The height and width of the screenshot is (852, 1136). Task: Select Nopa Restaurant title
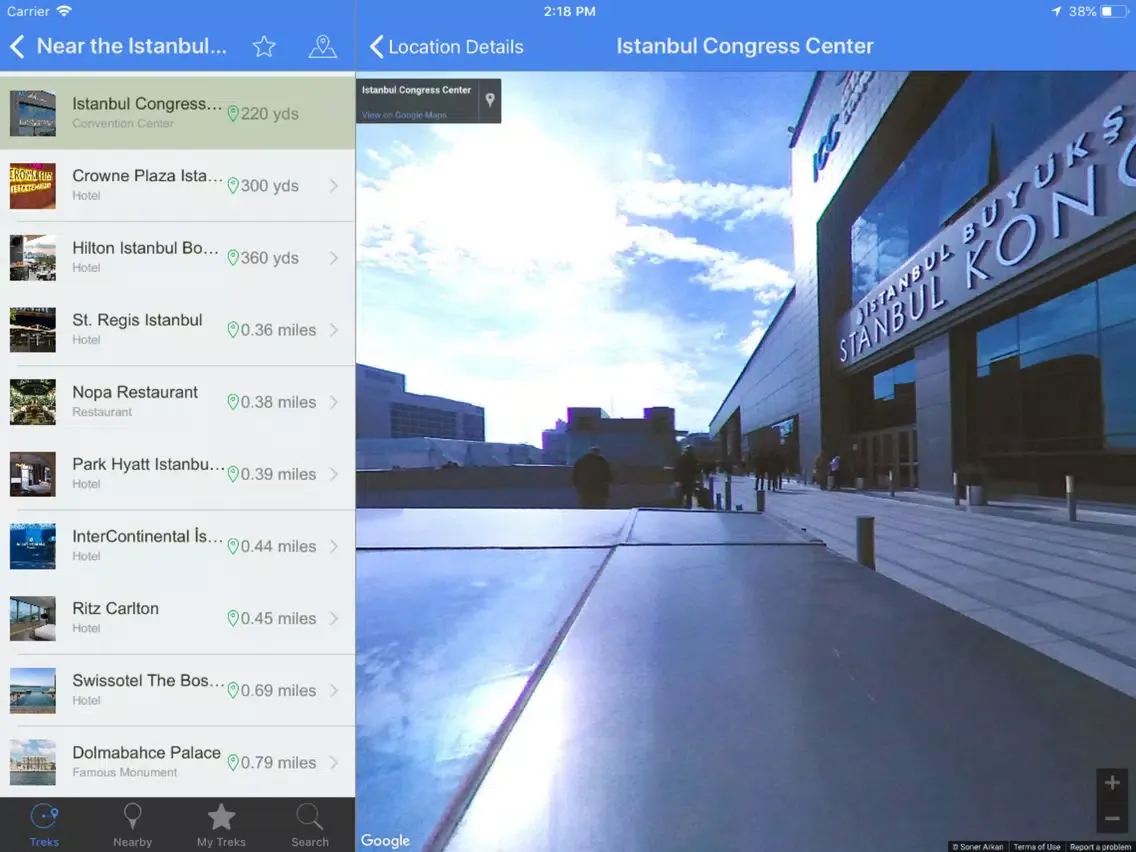[x=135, y=392]
